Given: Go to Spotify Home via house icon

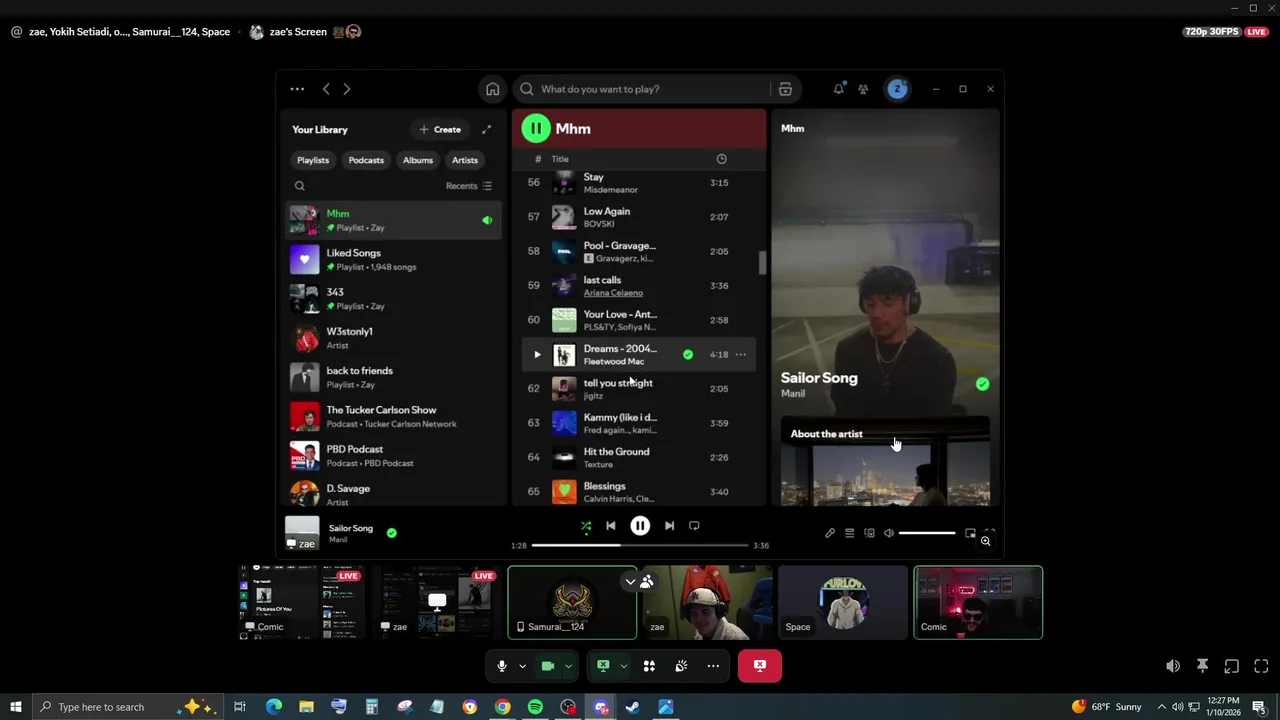Looking at the screenshot, I should click(x=492, y=89).
